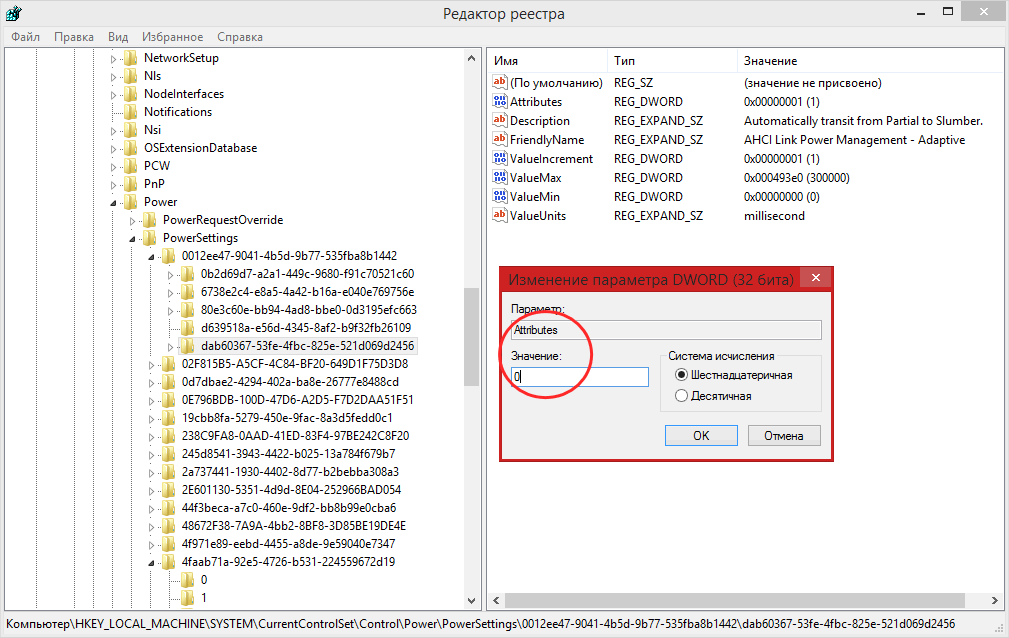This screenshot has width=1009, height=638.
Task: Click the ValueUnits string value icon
Action: tap(500, 216)
